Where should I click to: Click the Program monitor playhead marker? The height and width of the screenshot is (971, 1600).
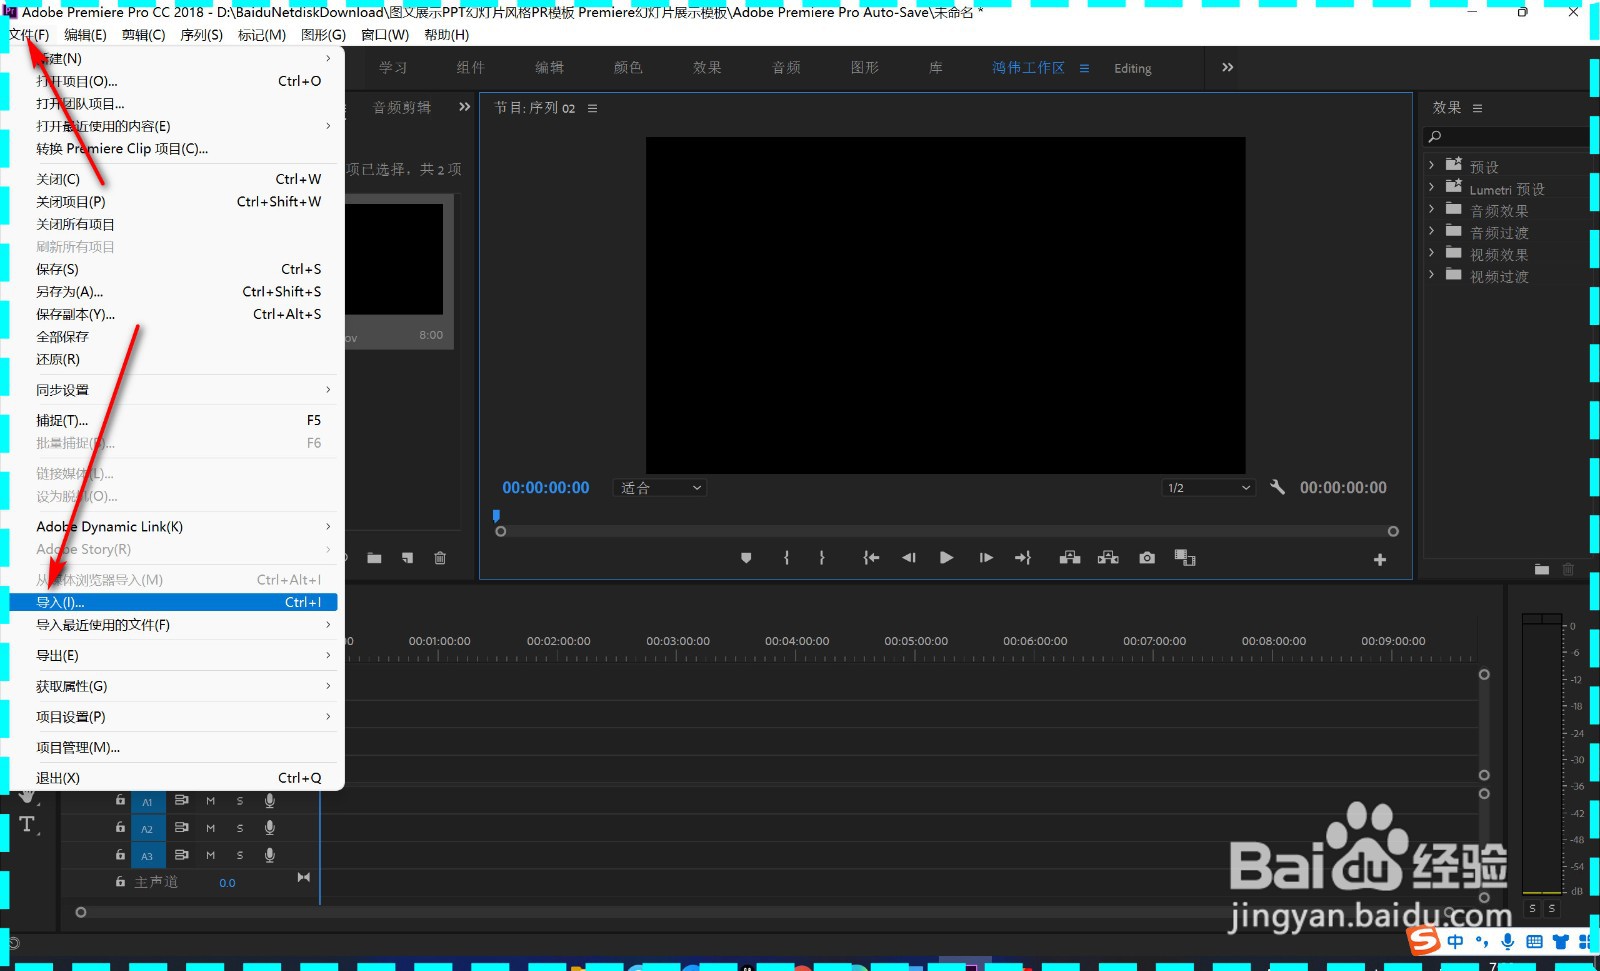click(x=496, y=516)
